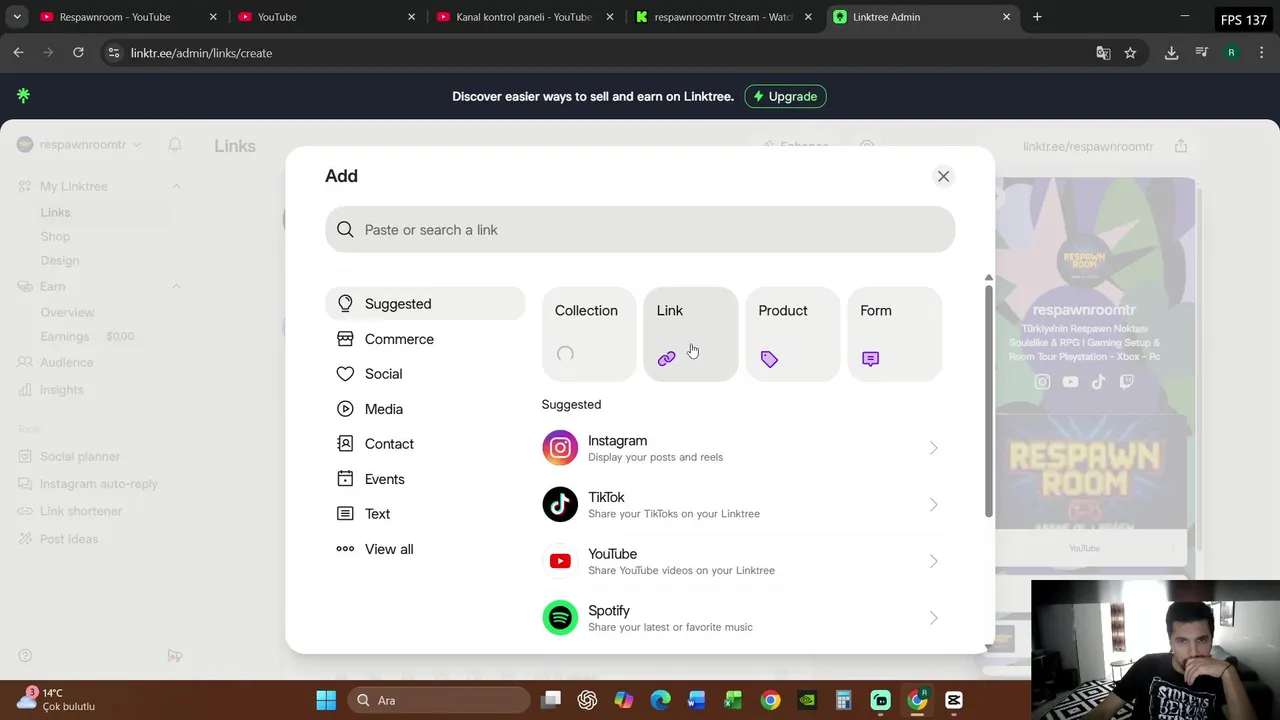This screenshot has height=720, width=1280.
Task: Click the Google Translate icon
Action: click(1103, 53)
